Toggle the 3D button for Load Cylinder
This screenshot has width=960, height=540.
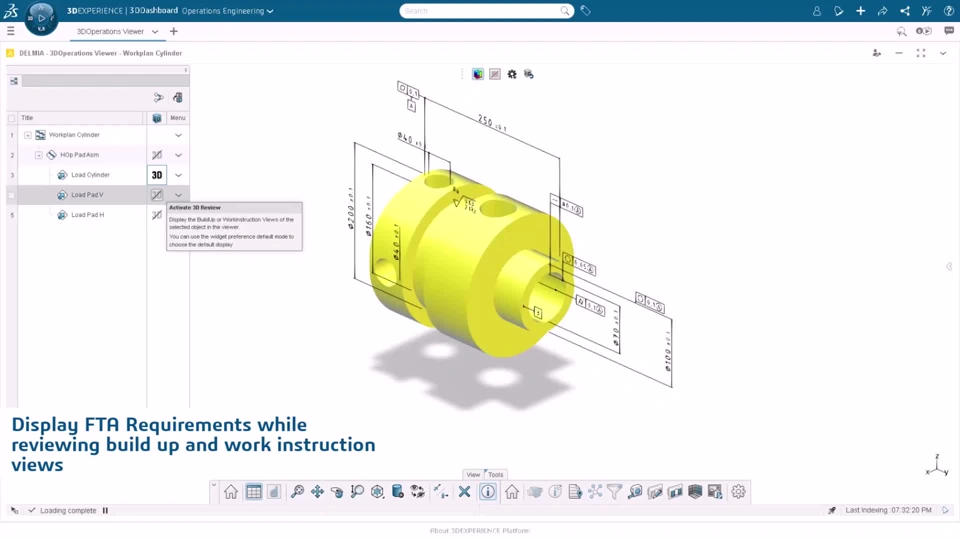[x=157, y=175]
